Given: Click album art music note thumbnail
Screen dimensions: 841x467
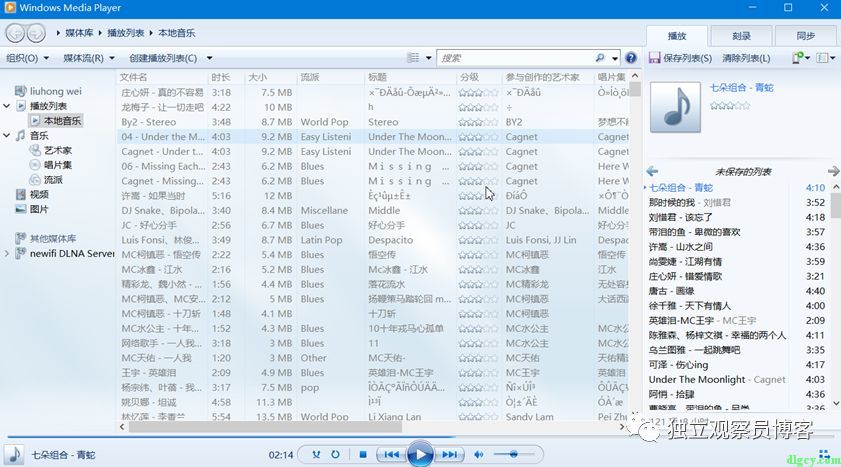Looking at the screenshot, I should point(675,107).
